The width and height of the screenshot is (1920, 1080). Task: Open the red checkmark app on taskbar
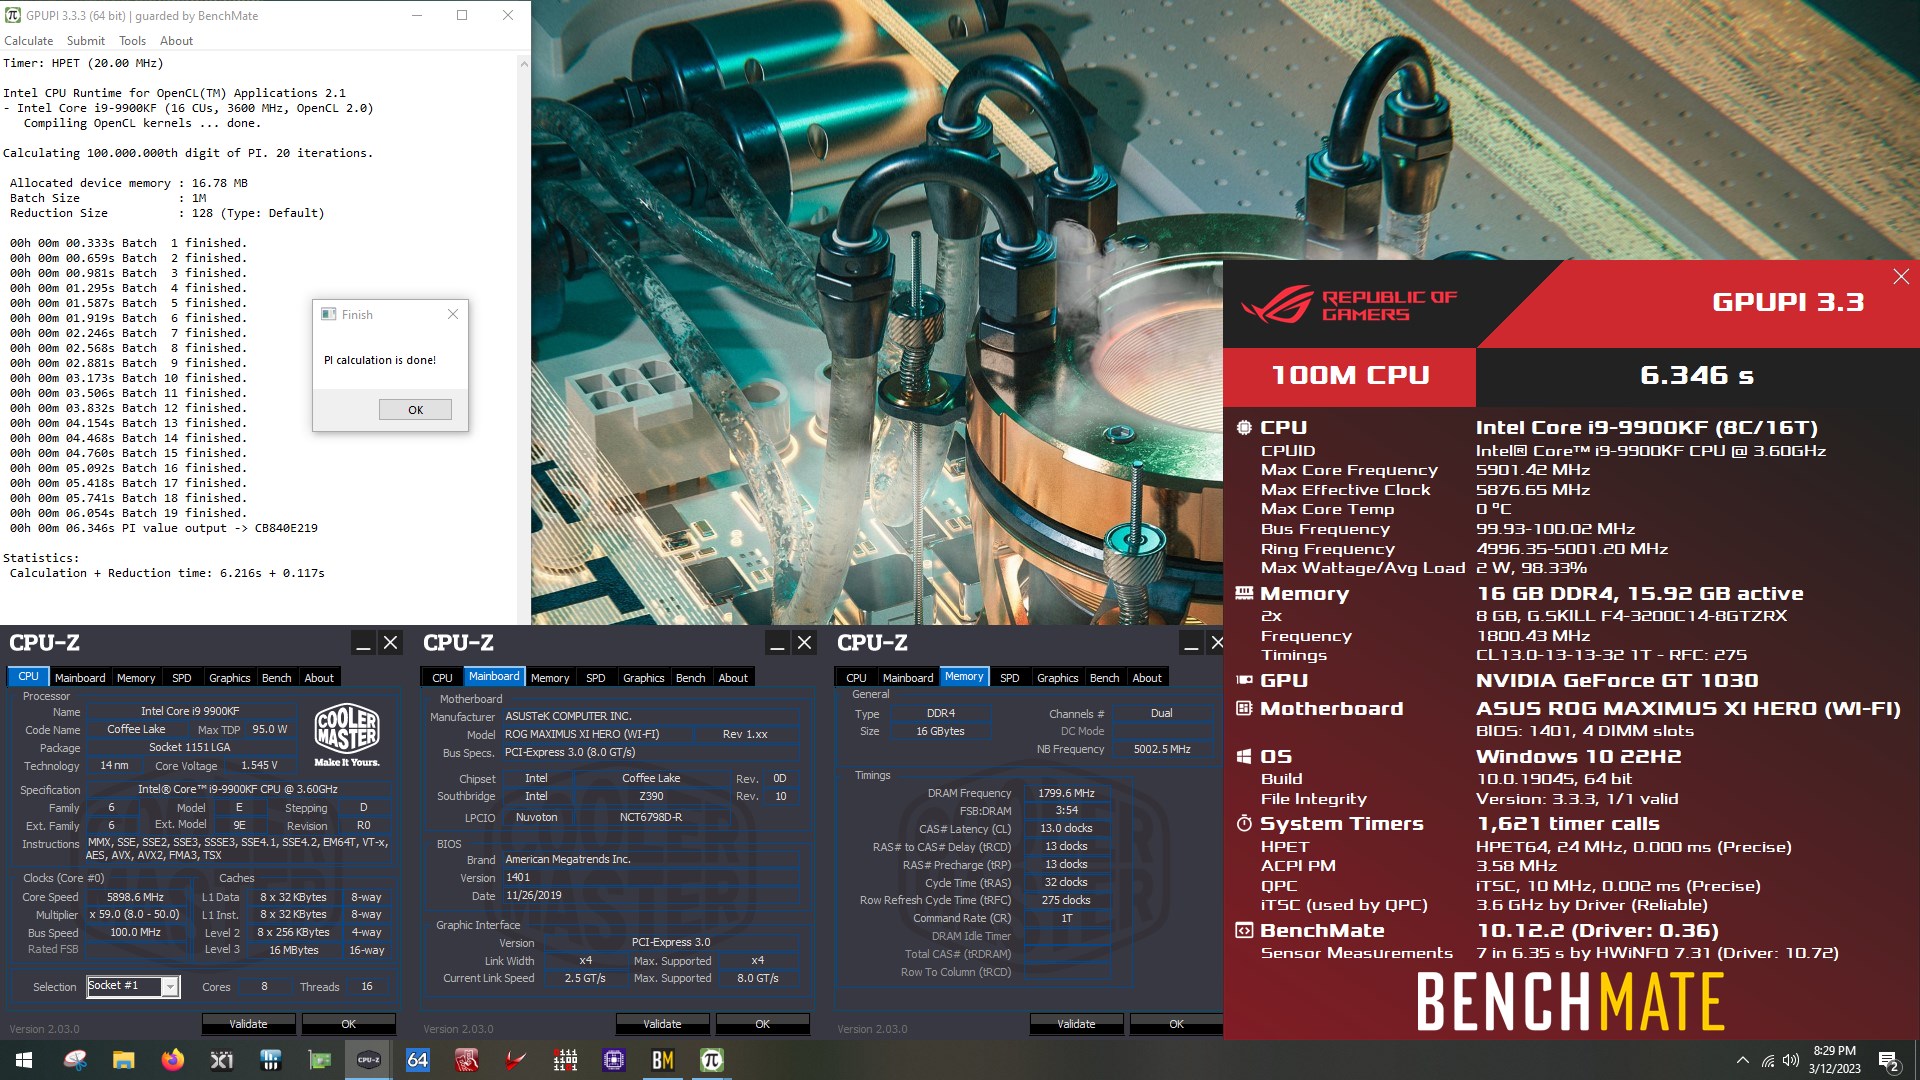(516, 1060)
